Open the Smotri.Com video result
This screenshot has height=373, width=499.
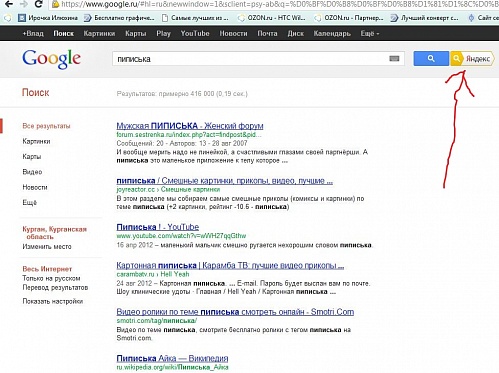[x=235, y=312]
